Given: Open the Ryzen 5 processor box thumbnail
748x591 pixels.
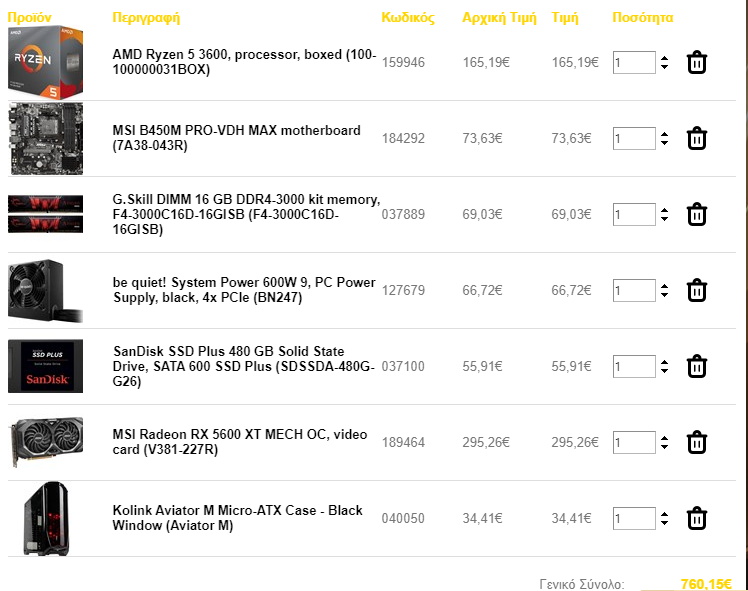Looking at the screenshot, I should 45,62.
